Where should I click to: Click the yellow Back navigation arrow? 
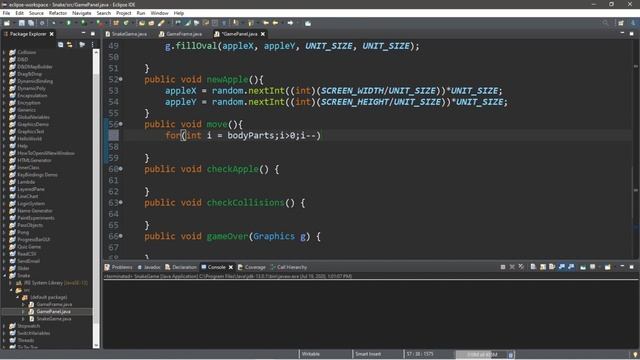click(276, 23)
